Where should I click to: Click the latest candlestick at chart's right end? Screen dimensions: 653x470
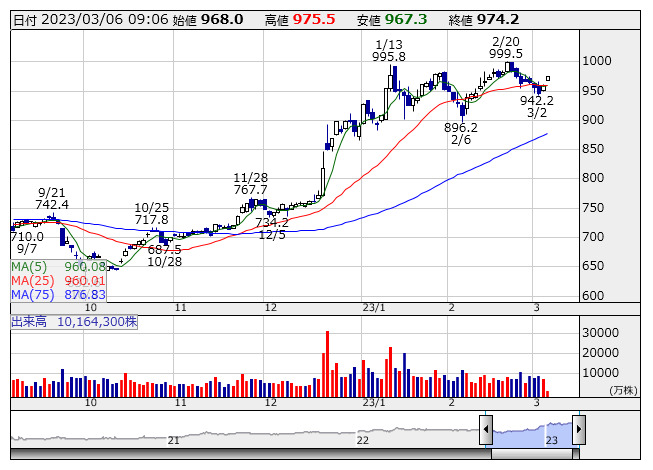click(x=548, y=78)
